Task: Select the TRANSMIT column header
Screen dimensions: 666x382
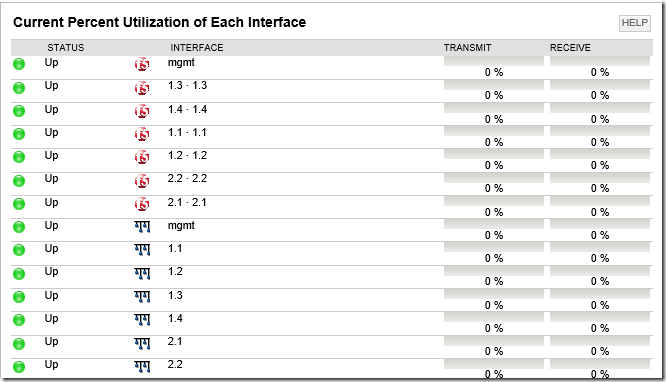Action: click(467, 48)
